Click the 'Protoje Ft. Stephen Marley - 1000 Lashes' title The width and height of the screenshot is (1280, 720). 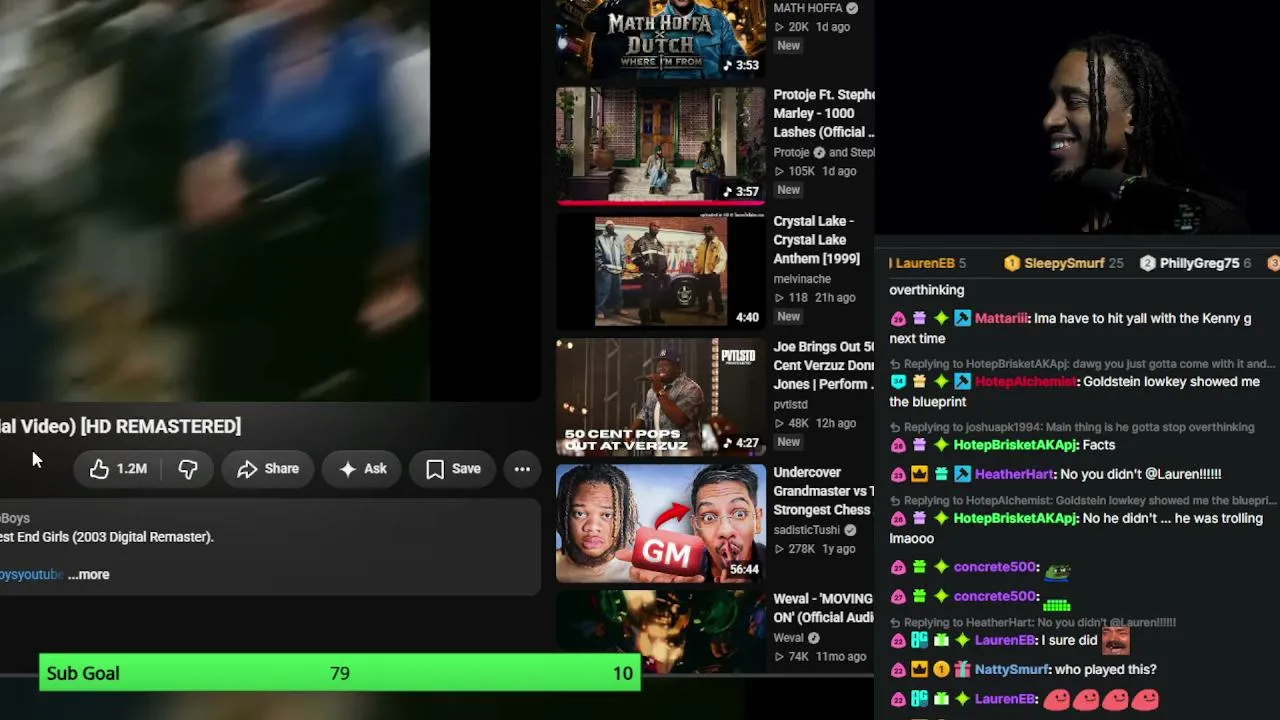pyautogui.click(x=824, y=113)
